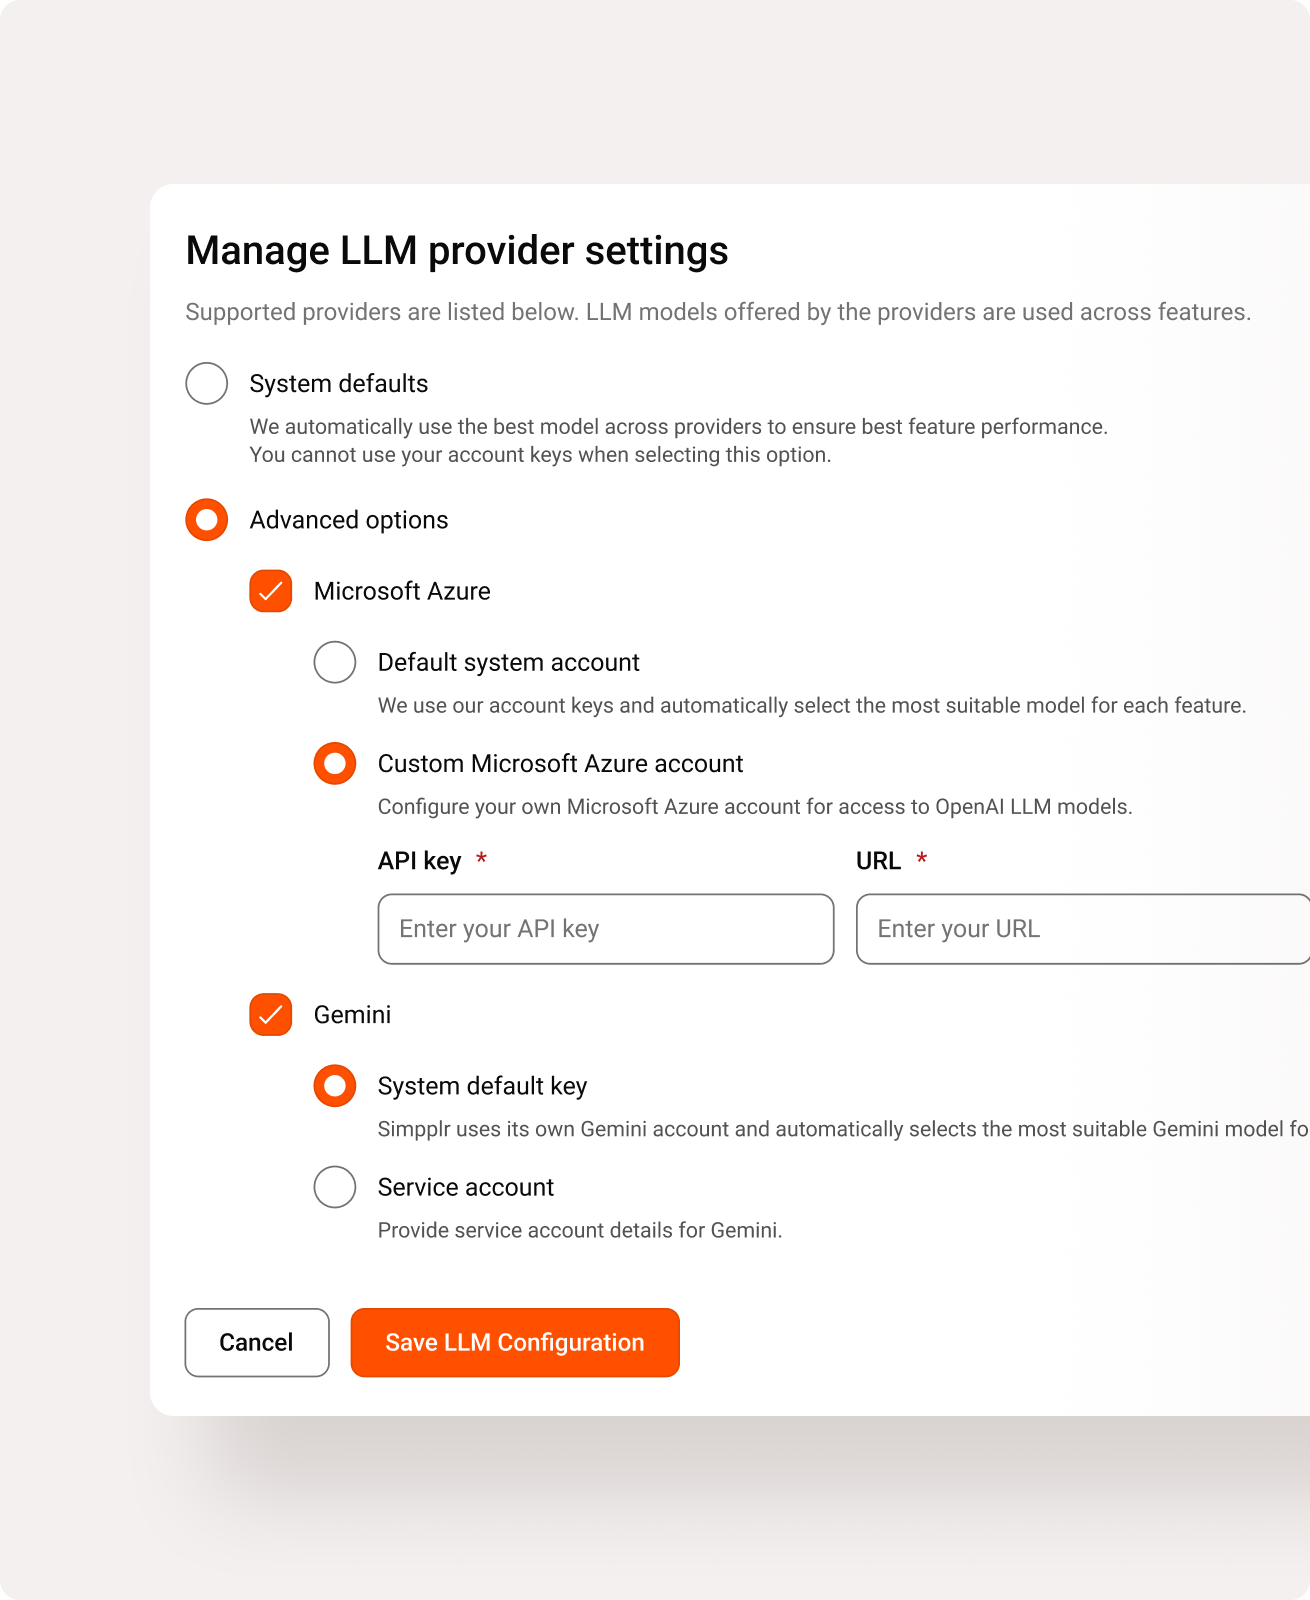The width and height of the screenshot is (1310, 1600).
Task: Select the Advanced options radio button
Action: coord(207,520)
